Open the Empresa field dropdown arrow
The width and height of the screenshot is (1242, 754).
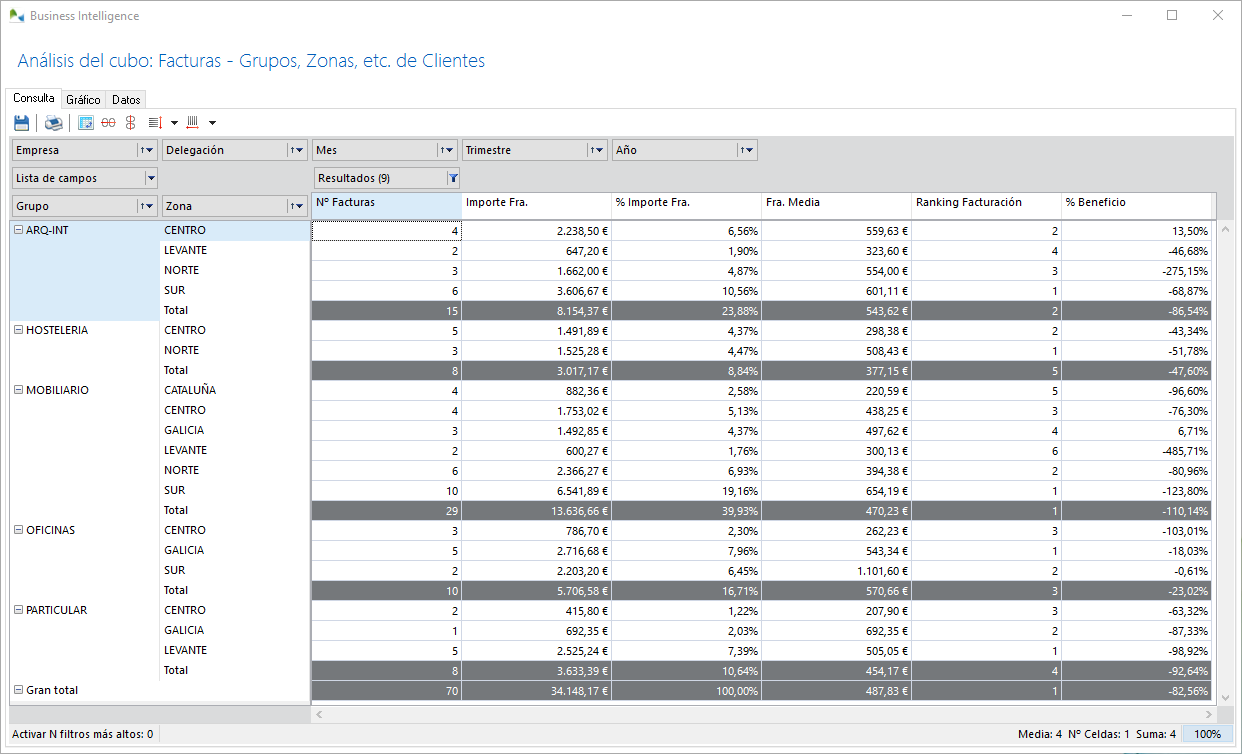pos(151,150)
